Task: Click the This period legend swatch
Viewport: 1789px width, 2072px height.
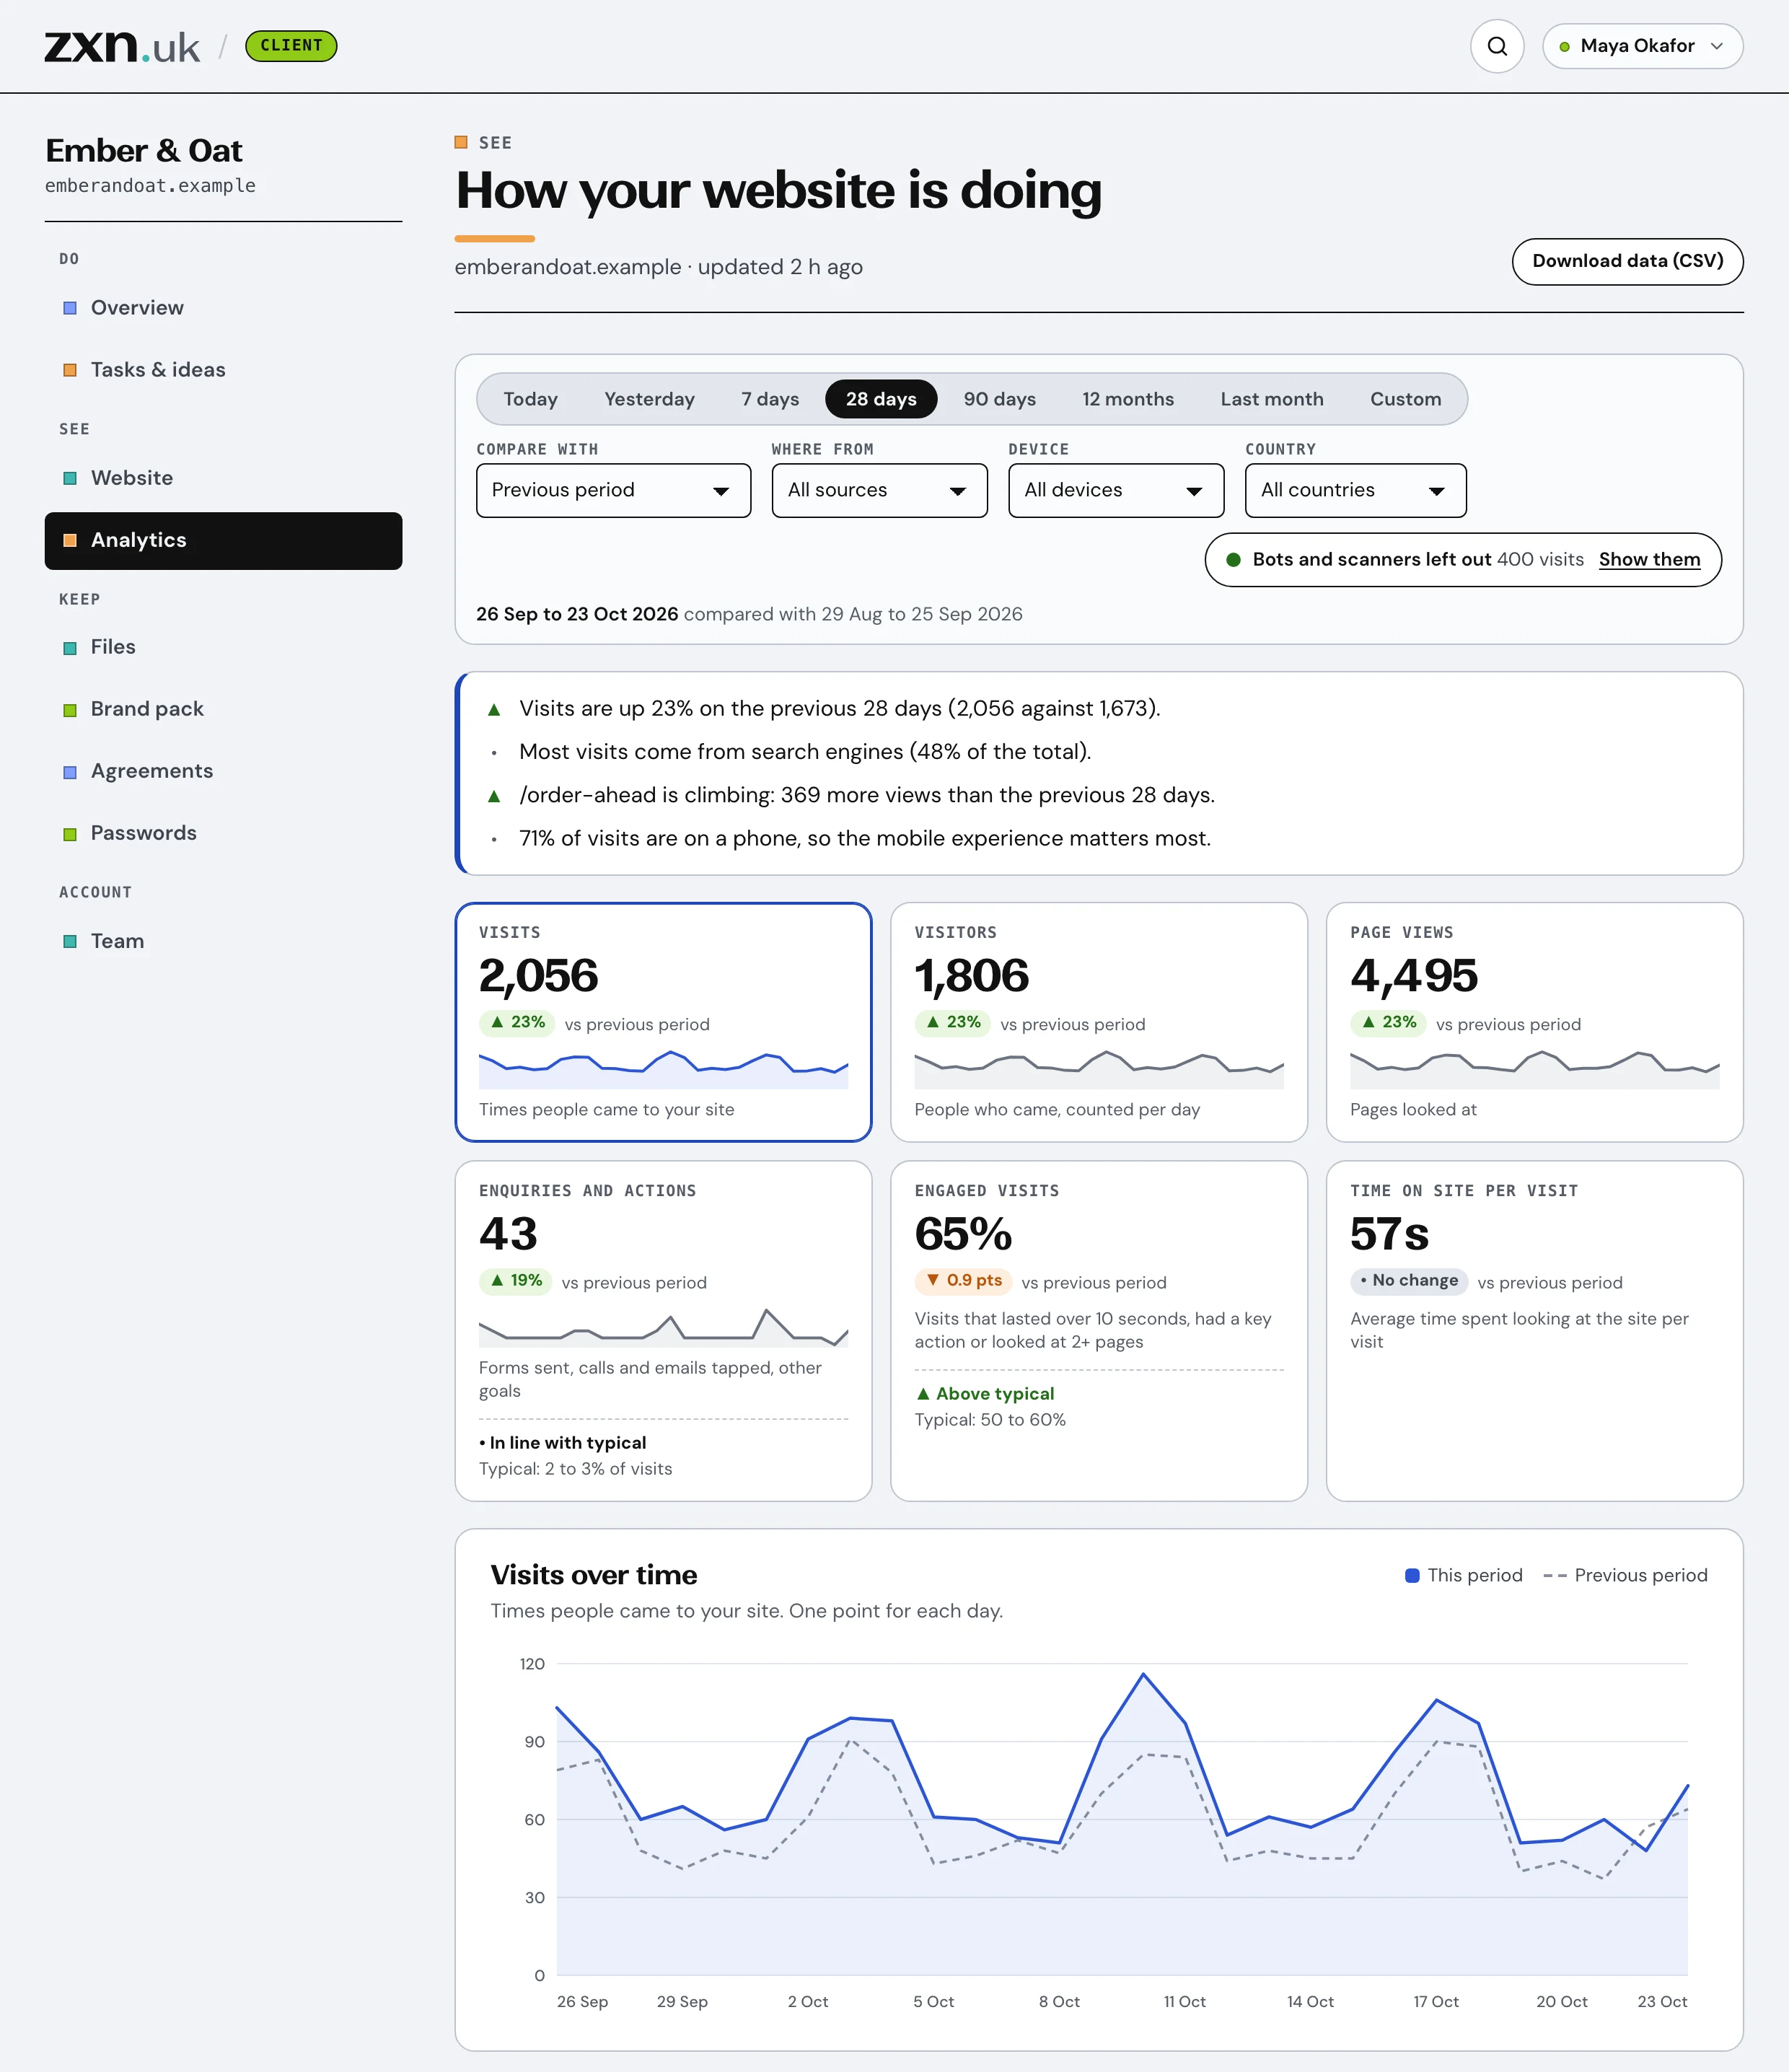Action: coord(1412,1576)
